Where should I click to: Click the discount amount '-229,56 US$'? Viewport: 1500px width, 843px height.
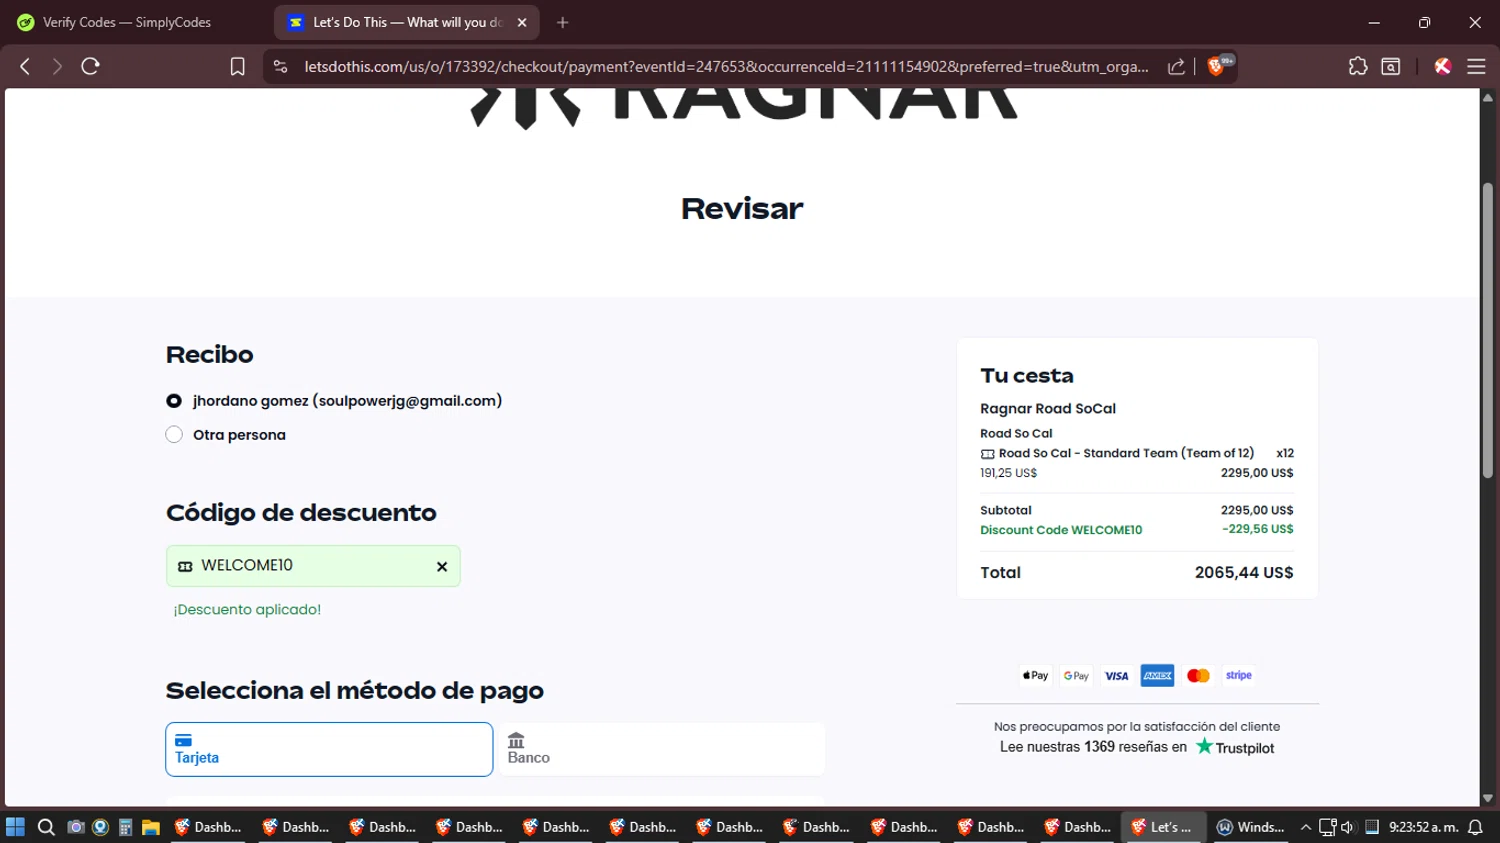tap(1257, 529)
